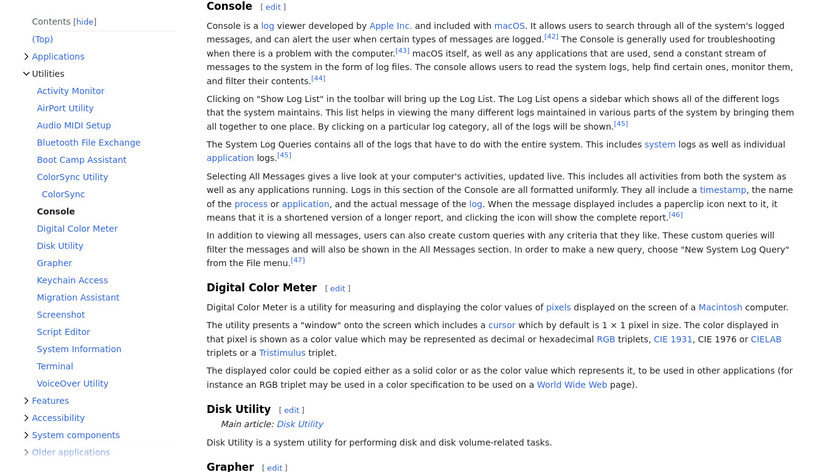Follow the 'timestamp' link

pos(723,190)
